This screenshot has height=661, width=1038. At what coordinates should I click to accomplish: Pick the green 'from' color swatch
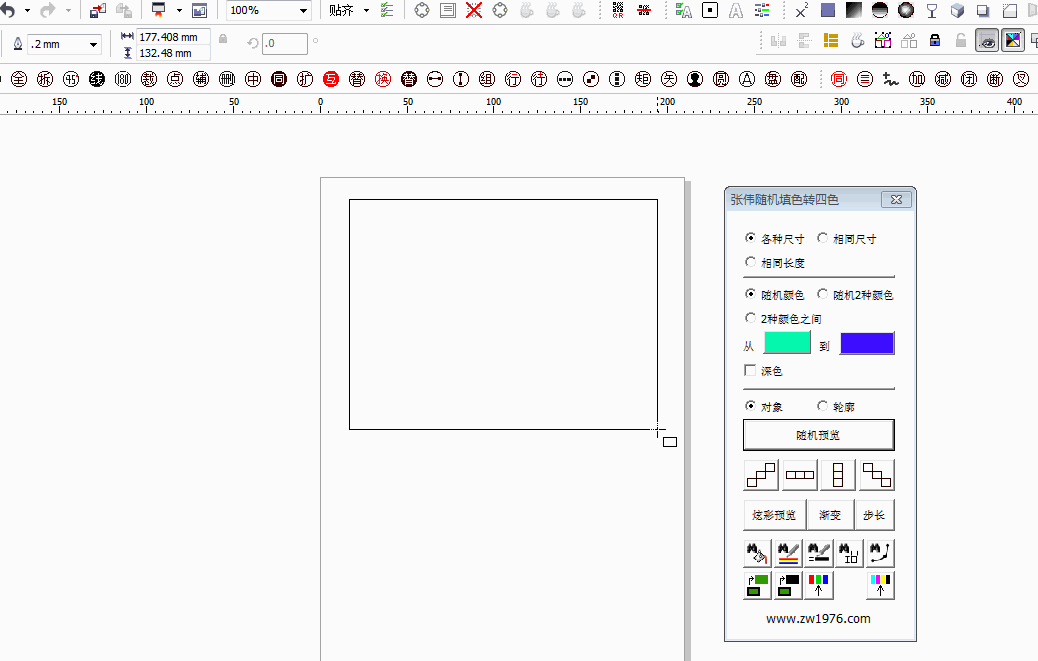pos(787,344)
